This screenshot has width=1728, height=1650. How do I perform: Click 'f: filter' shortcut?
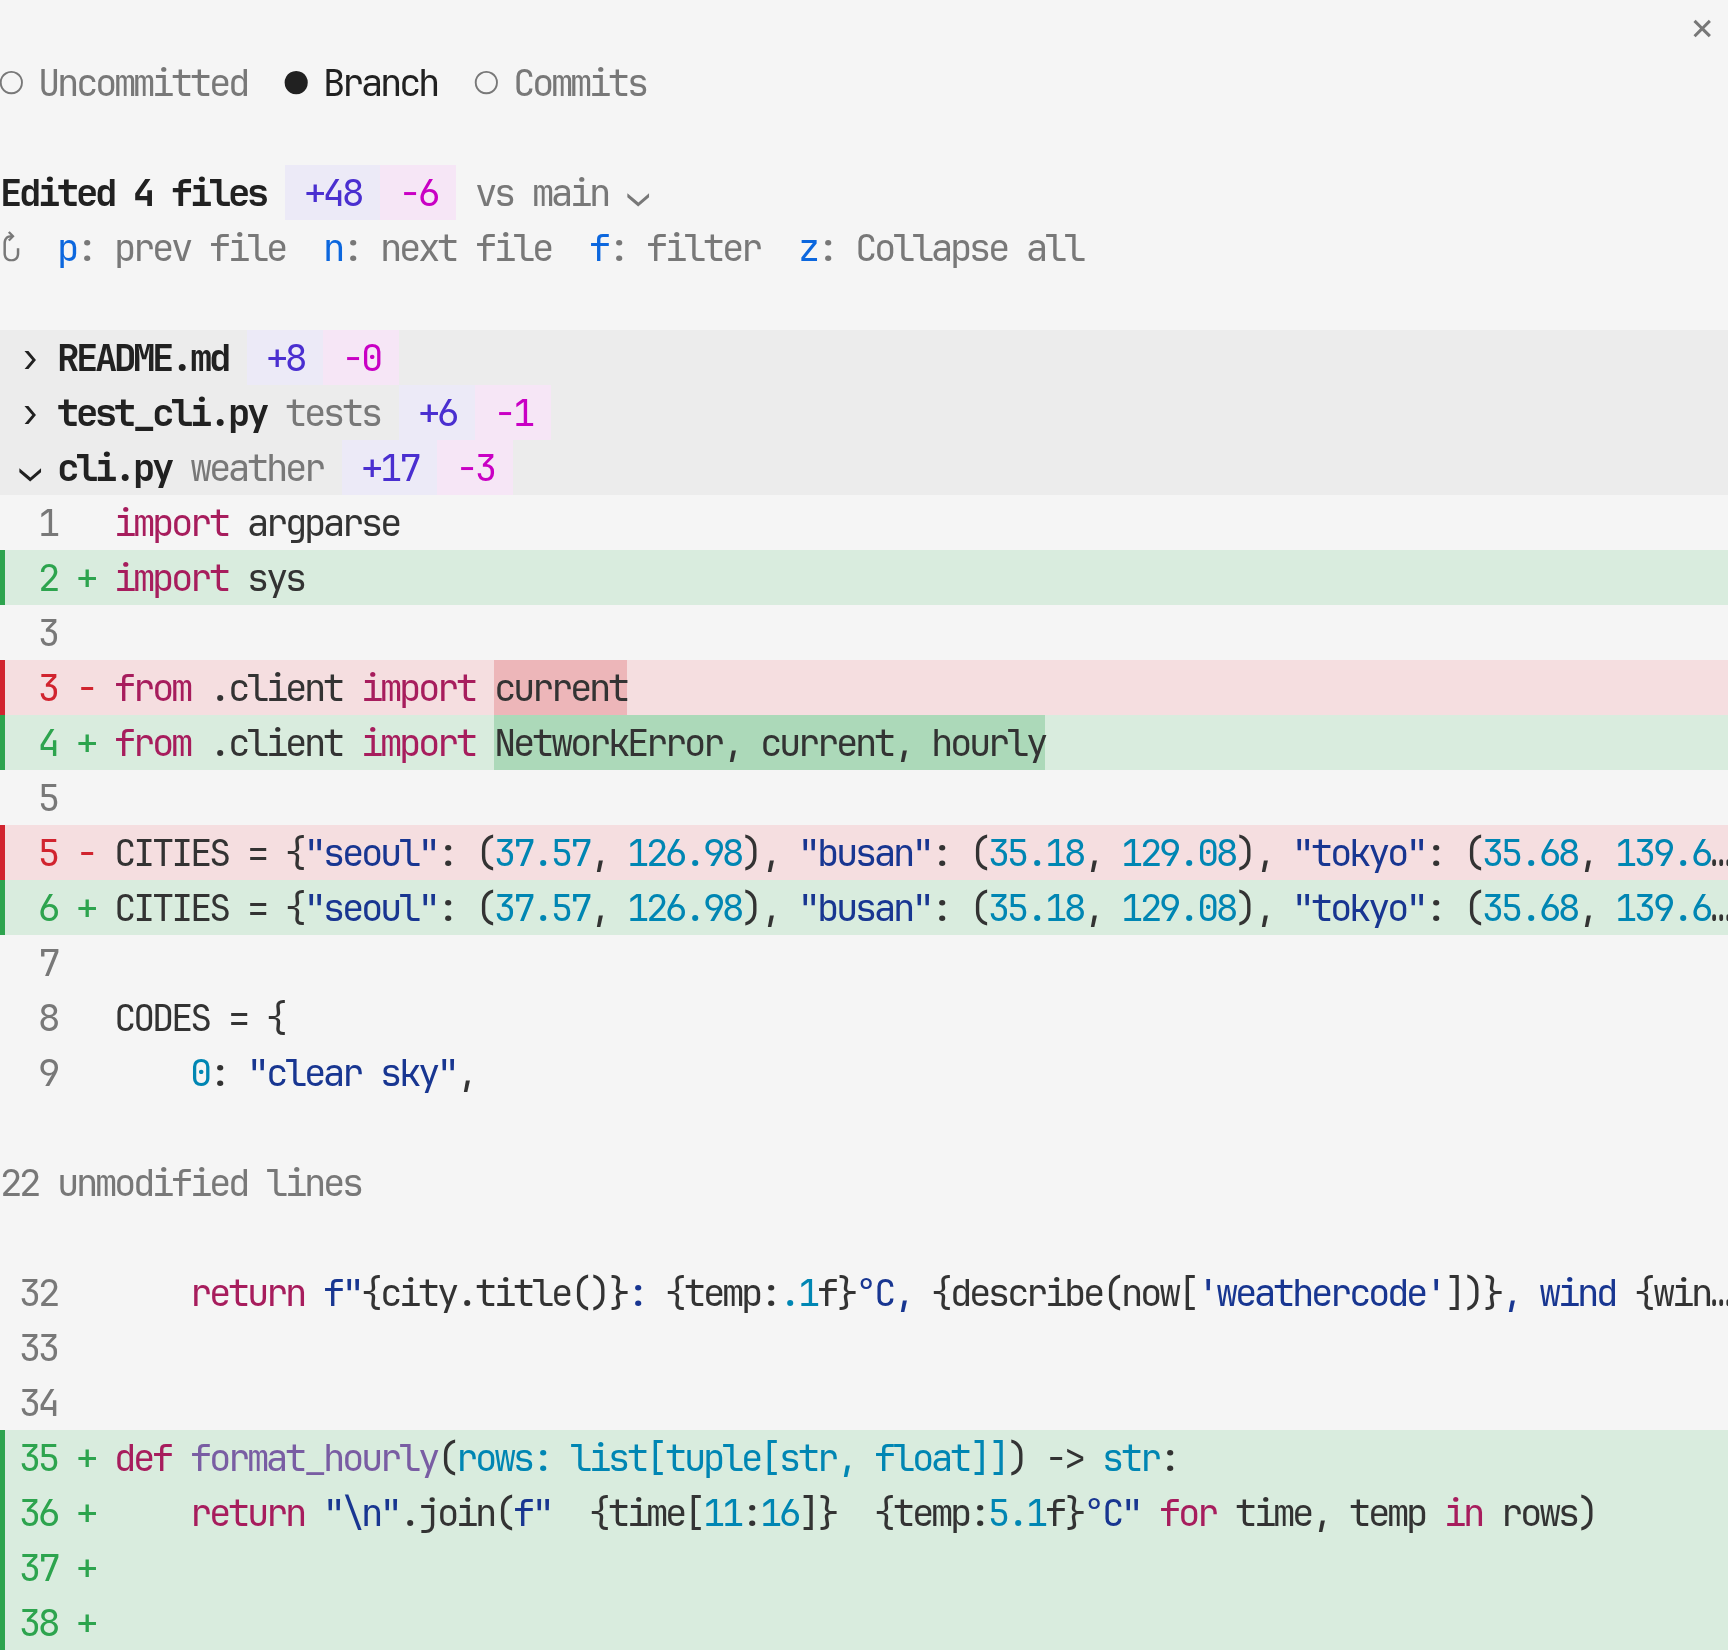pyautogui.click(x=676, y=248)
